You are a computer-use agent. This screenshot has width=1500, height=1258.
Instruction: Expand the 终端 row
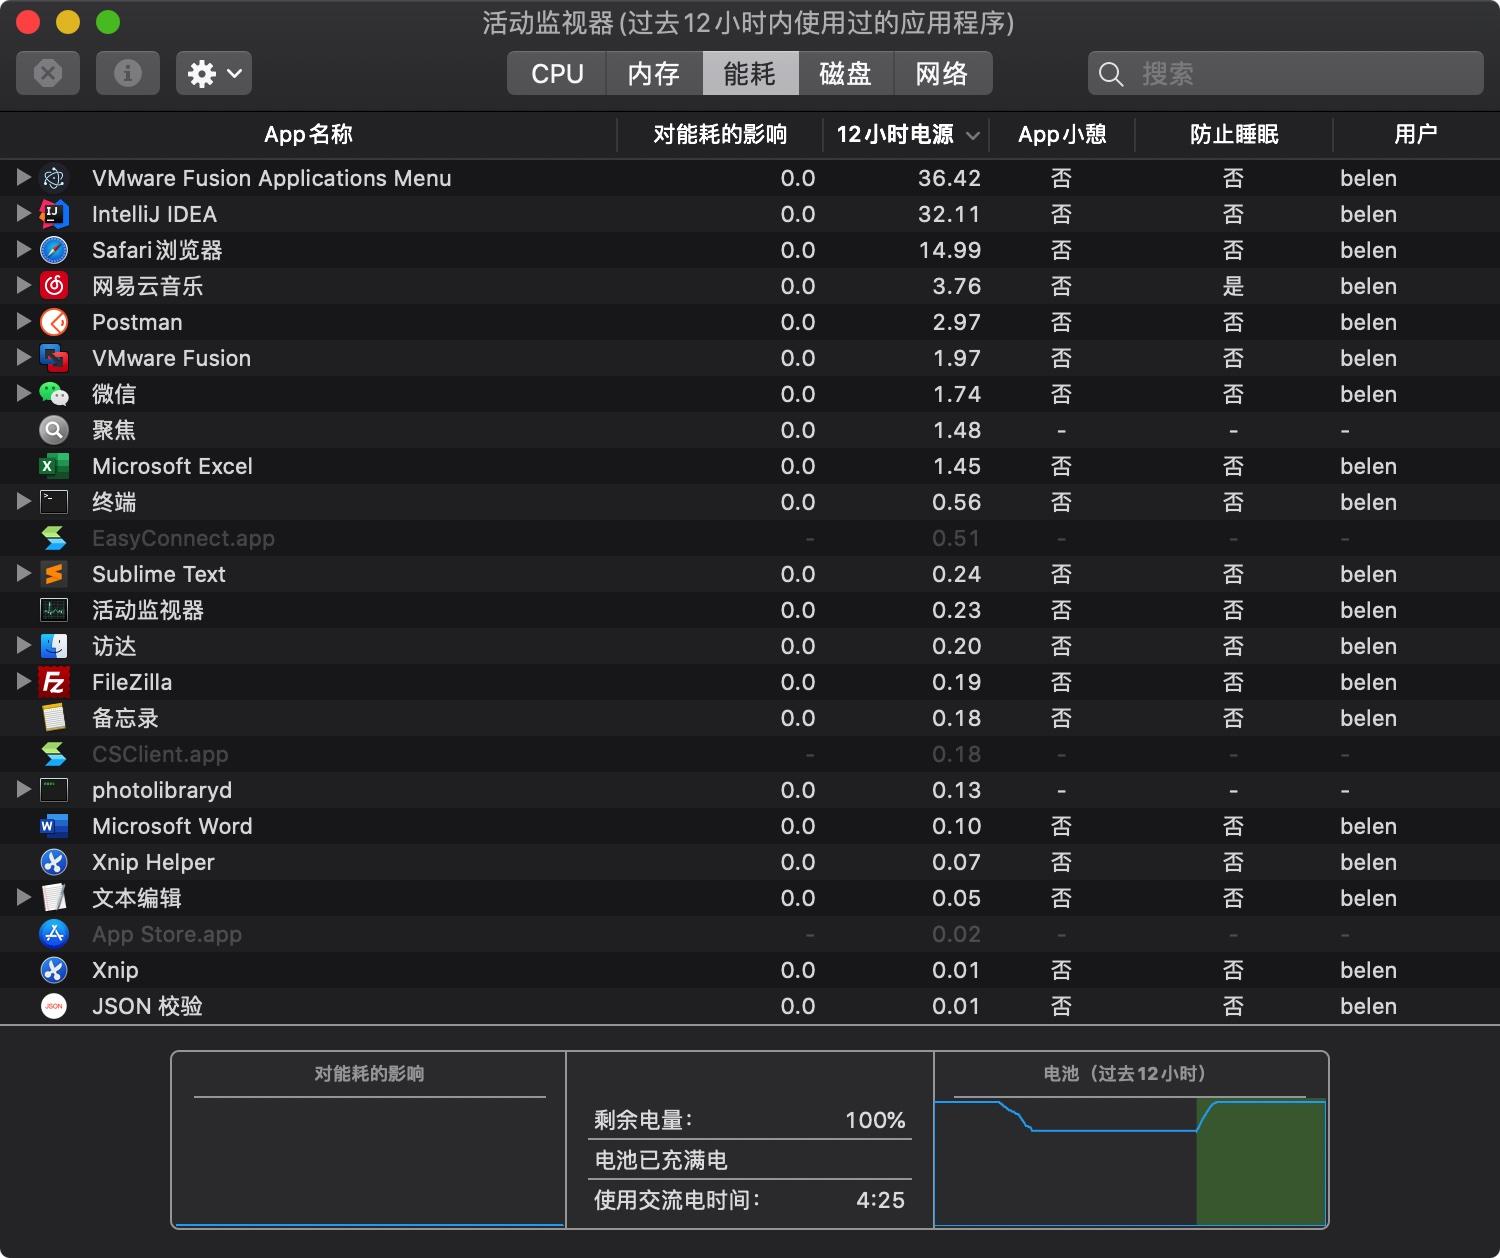coord(24,501)
